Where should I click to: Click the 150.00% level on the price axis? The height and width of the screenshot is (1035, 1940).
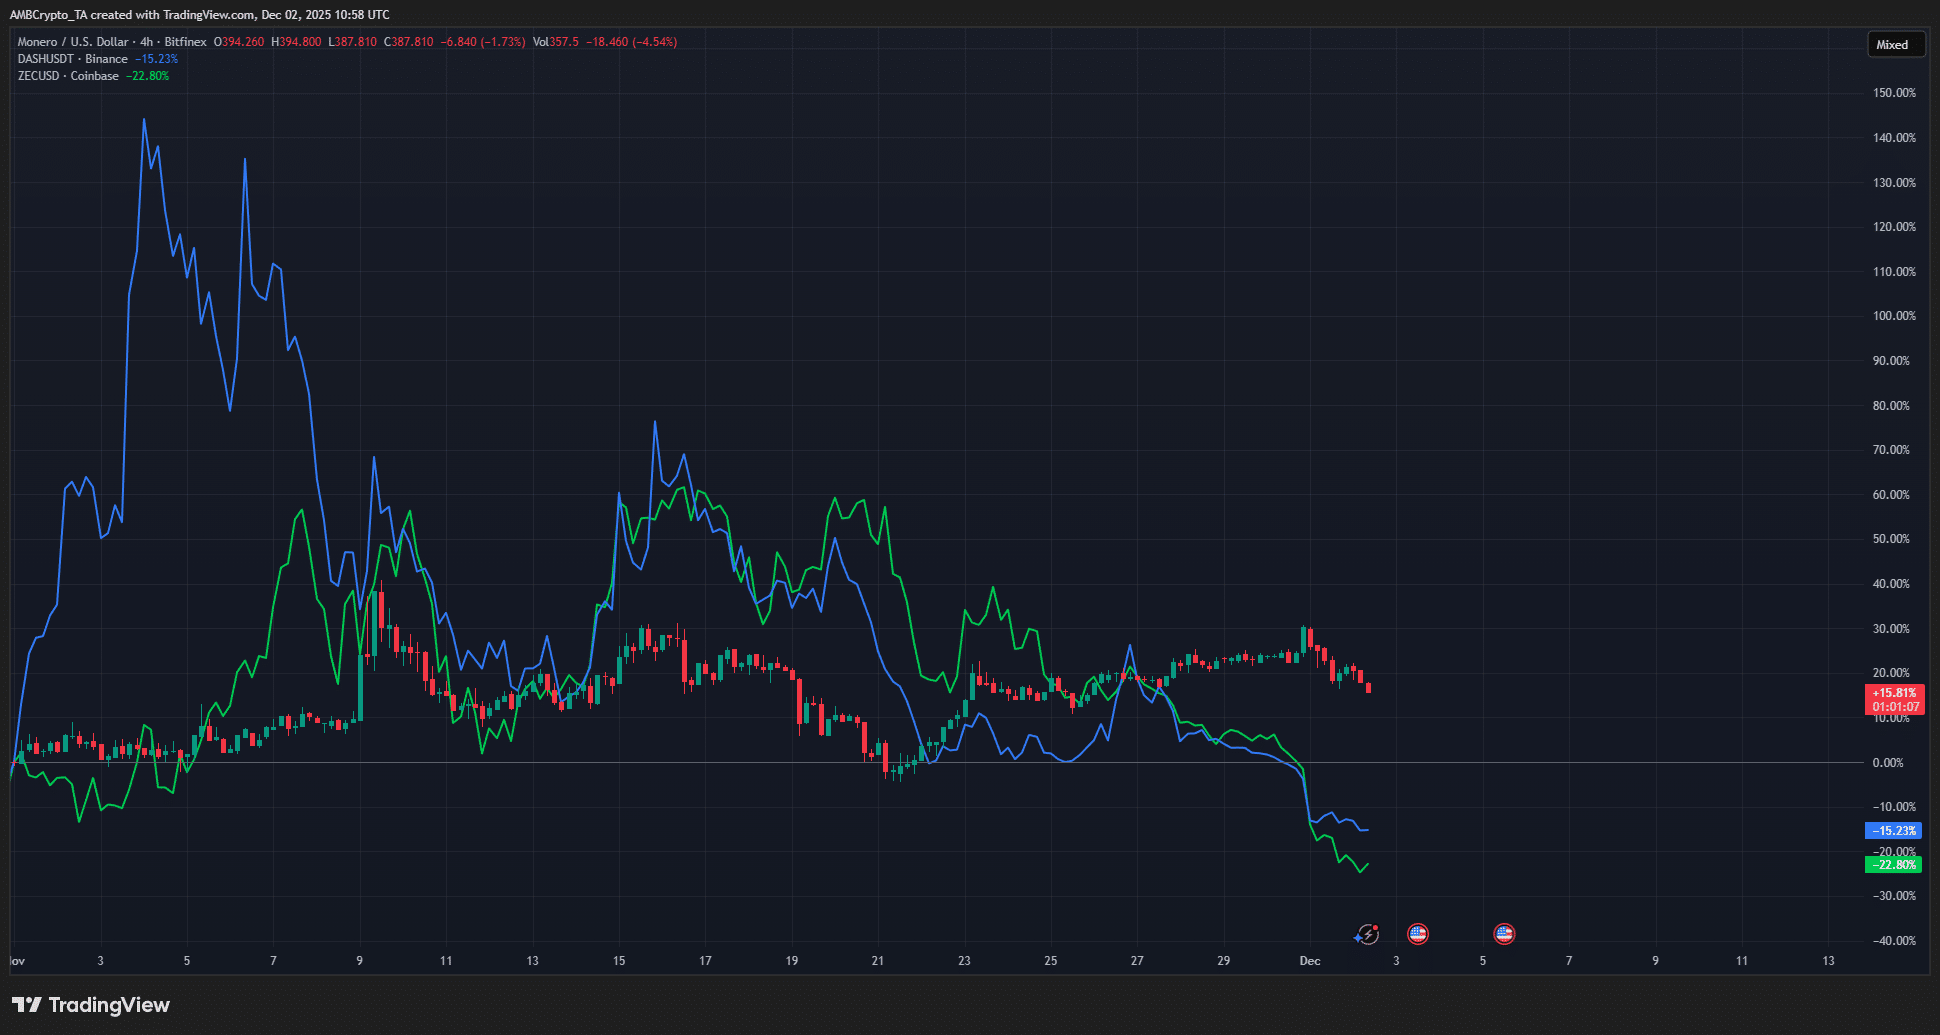1893,93
